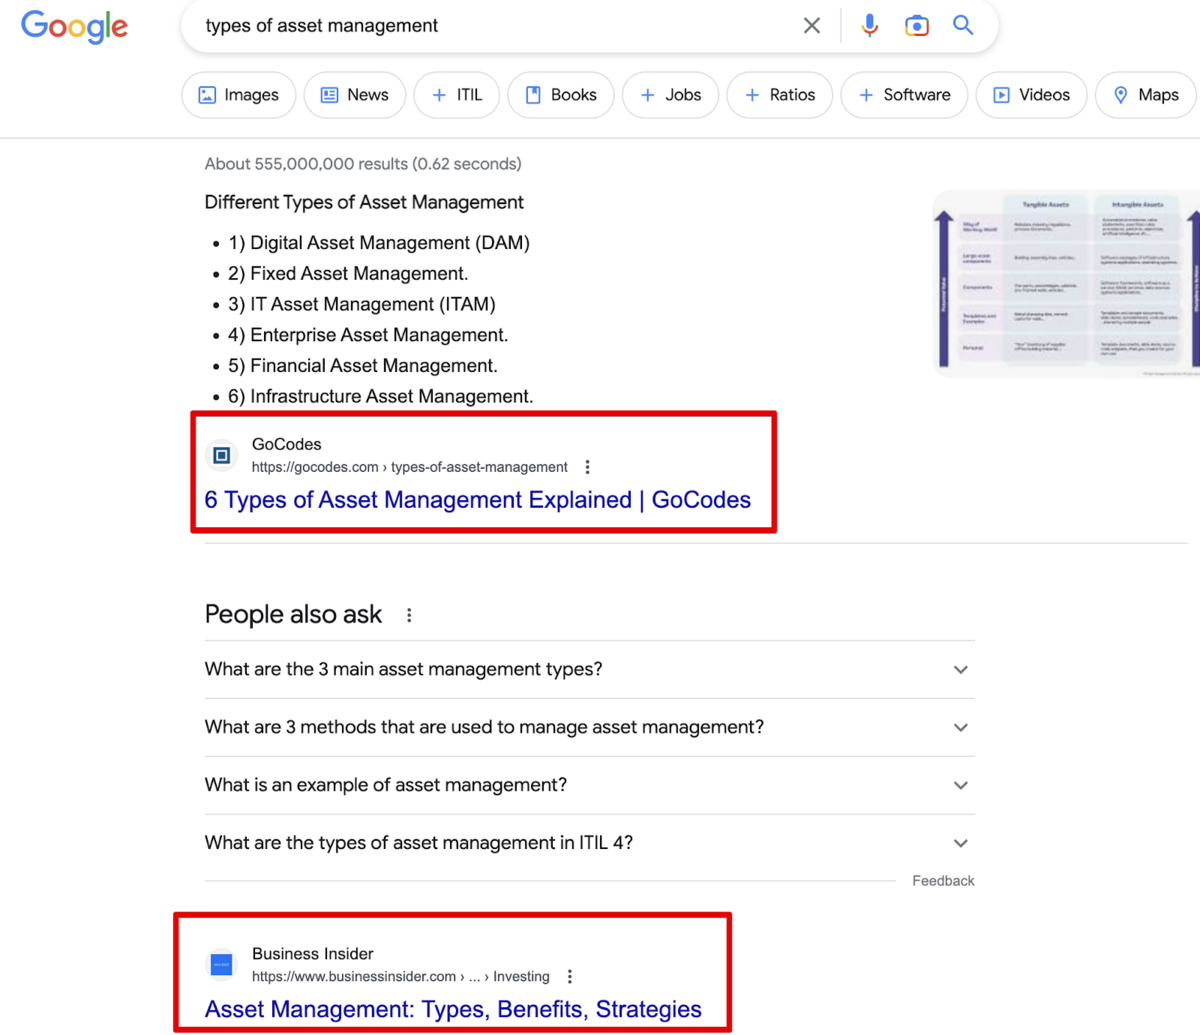1200x1035 pixels.
Task: Add ITIL filter to search
Action: pyautogui.click(x=456, y=95)
